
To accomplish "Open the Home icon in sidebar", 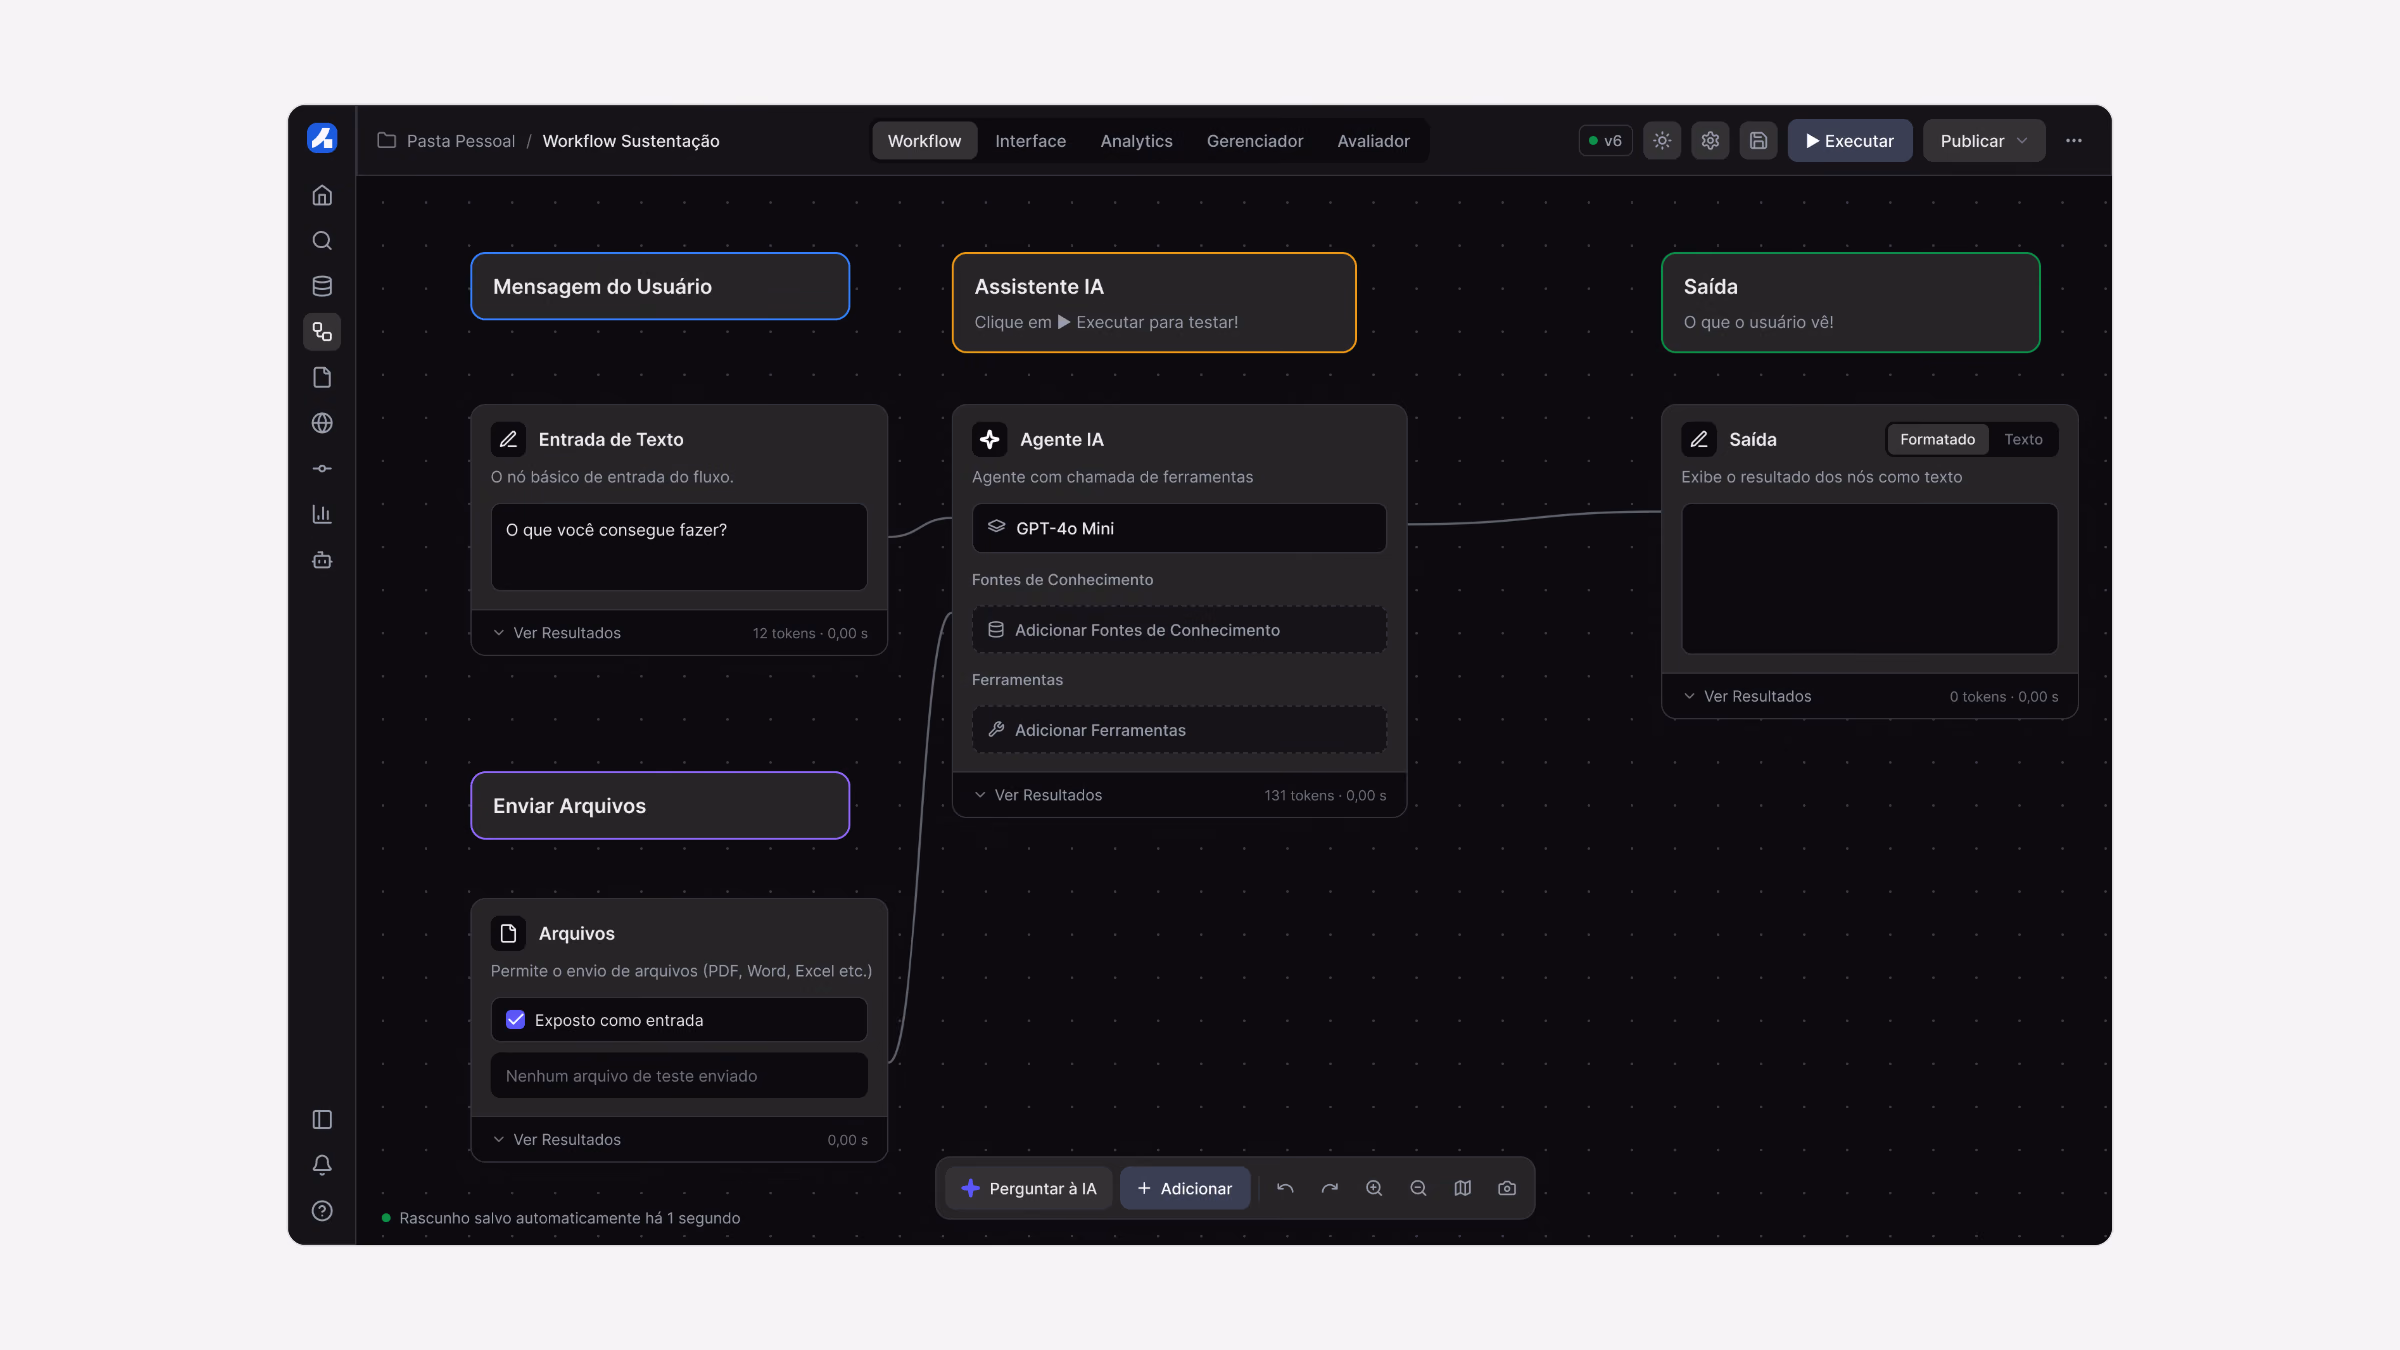I will tap(322, 195).
